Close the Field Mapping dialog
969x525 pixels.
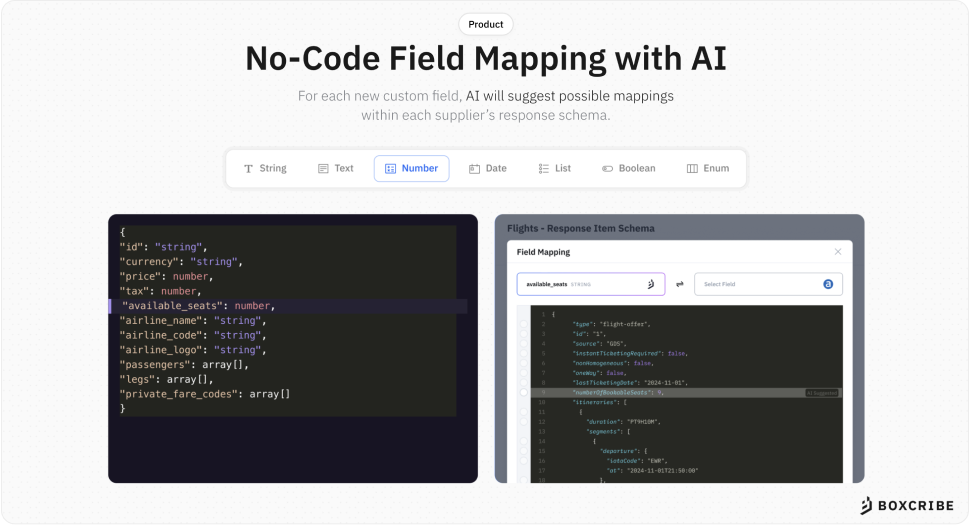(838, 252)
